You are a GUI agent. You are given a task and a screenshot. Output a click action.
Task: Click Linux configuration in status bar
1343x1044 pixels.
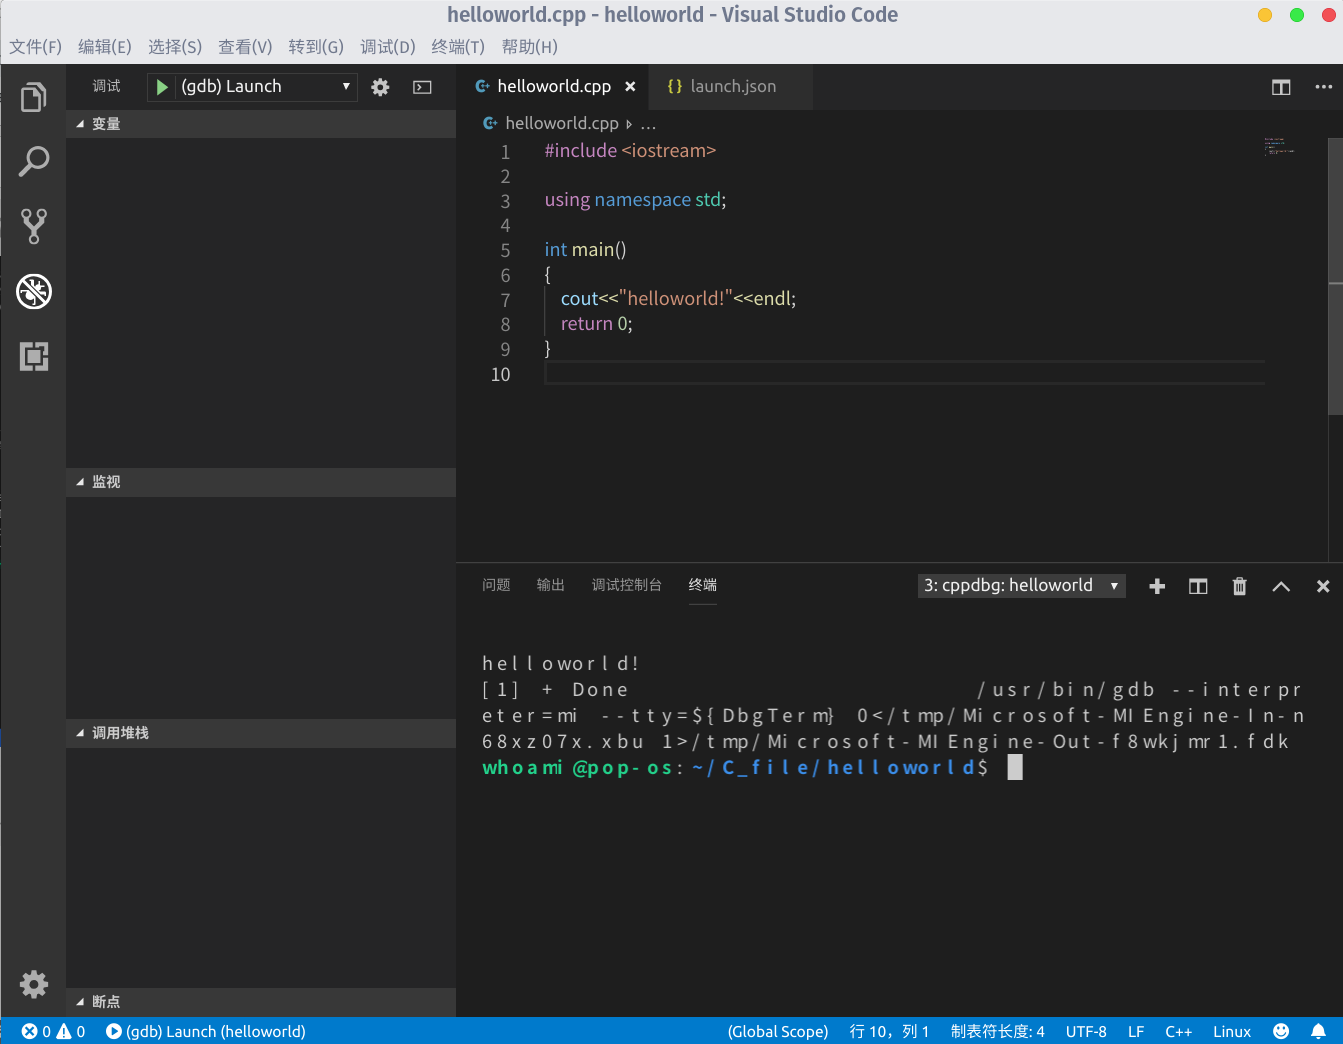1232,1031
